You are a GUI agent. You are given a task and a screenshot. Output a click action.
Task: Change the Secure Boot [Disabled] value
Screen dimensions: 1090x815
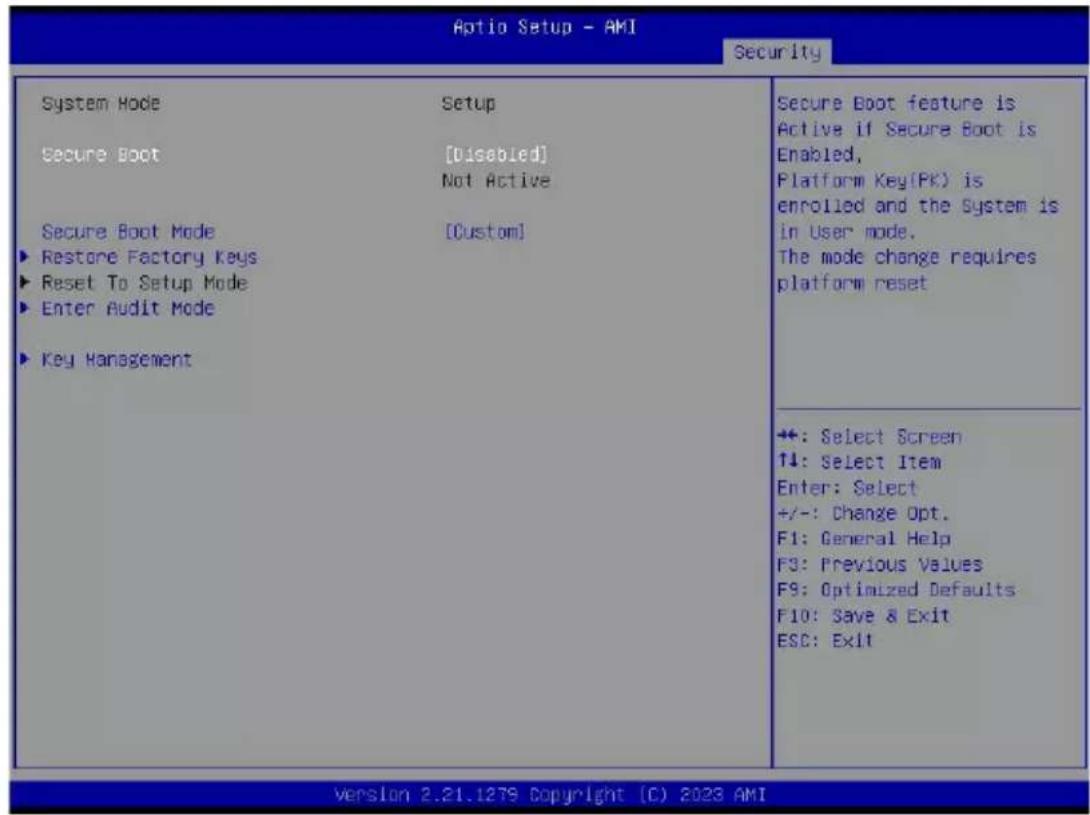(x=496, y=154)
